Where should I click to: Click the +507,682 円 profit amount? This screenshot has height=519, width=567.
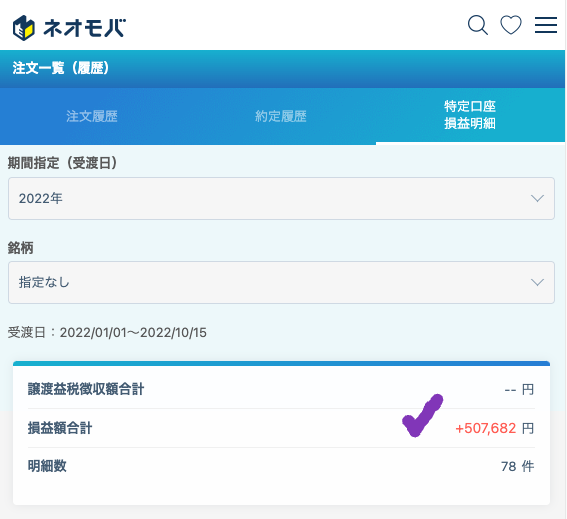pyautogui.click(x=494, y=428)
